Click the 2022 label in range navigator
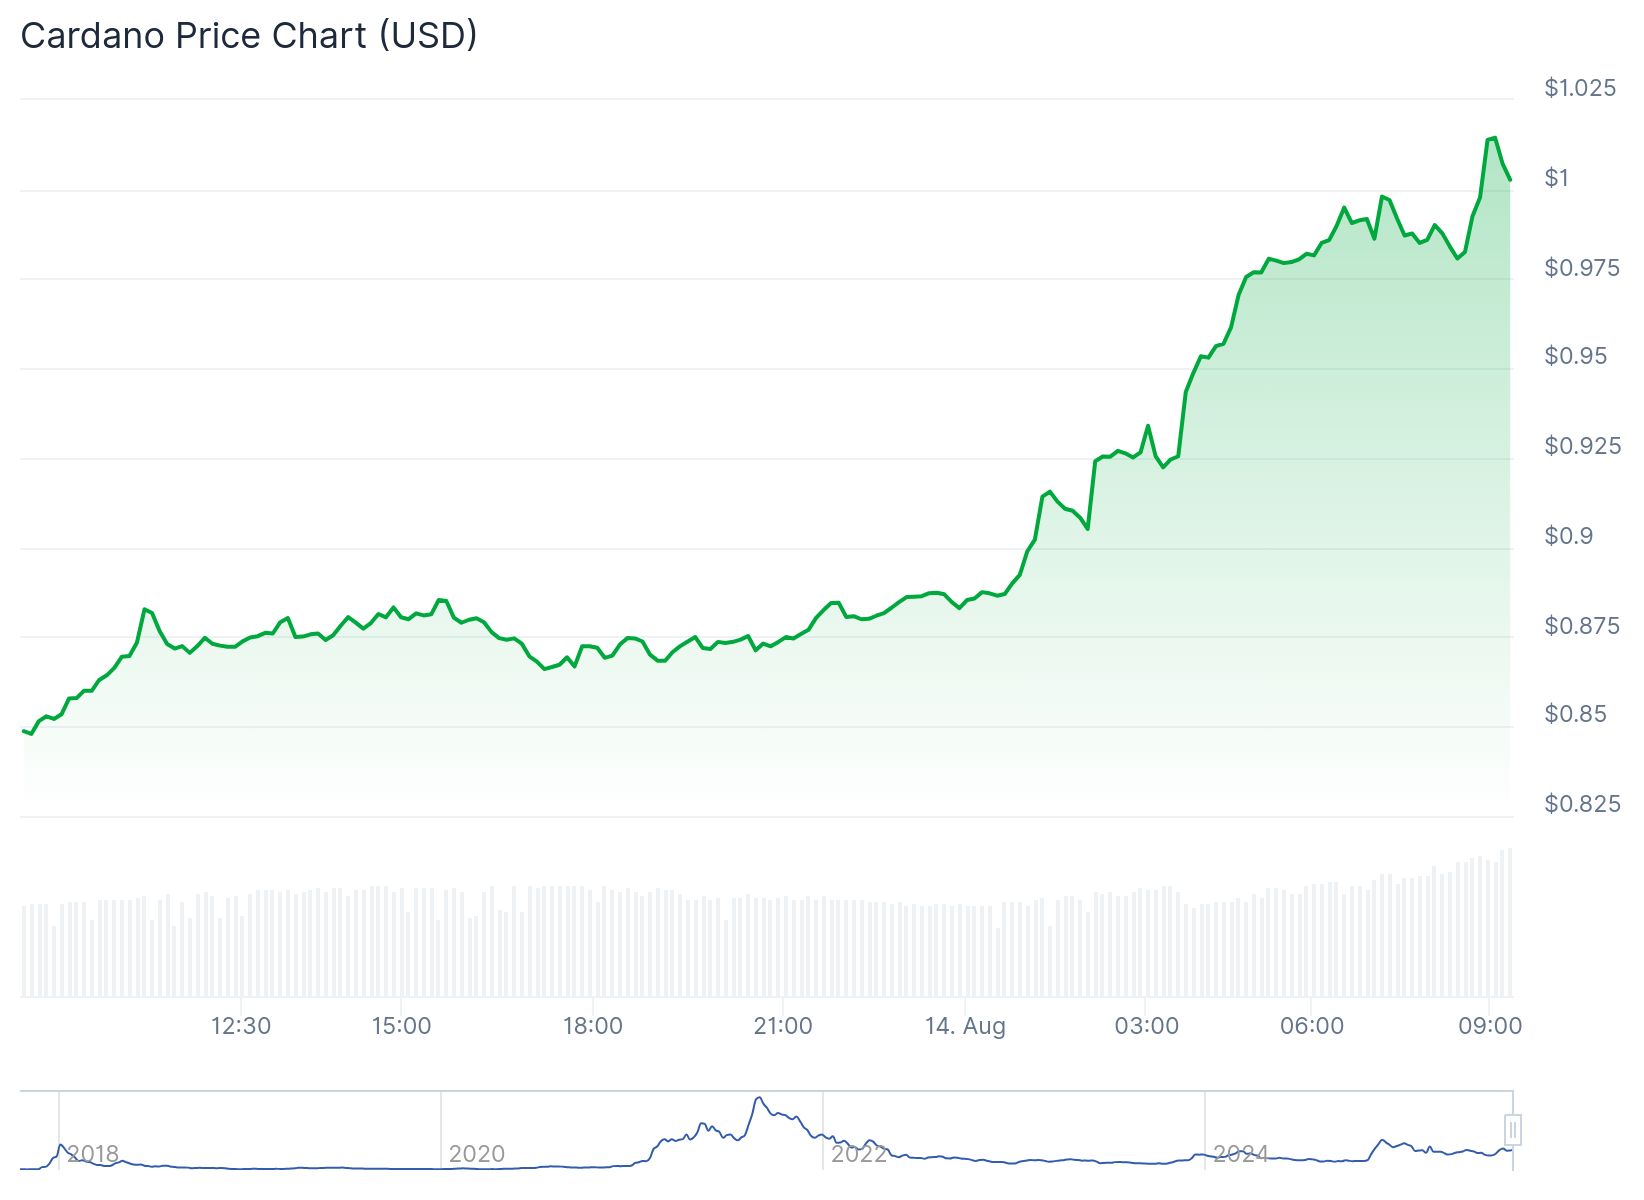 [859, 1154]
